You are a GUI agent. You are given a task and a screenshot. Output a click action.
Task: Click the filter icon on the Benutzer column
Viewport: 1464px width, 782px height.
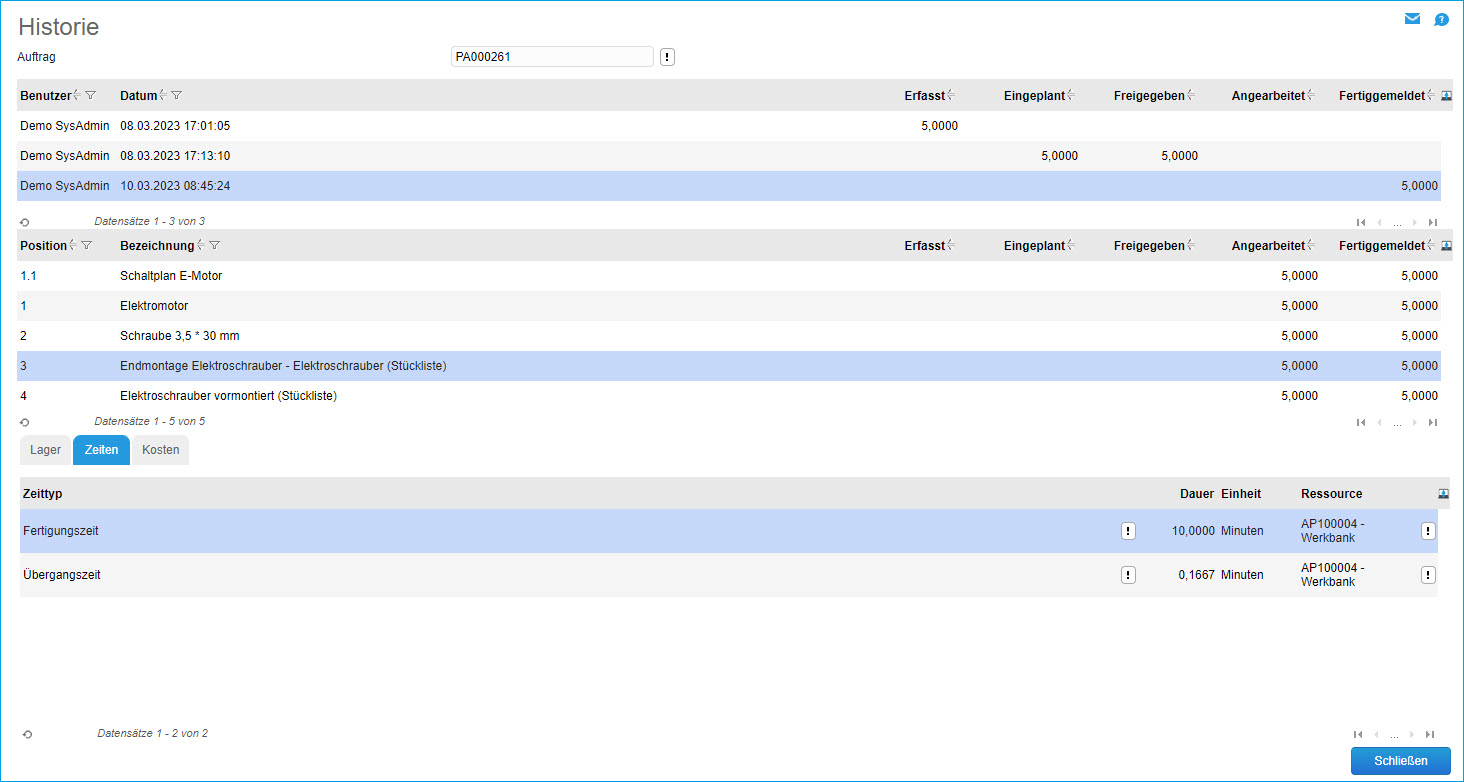coord(91,95)
